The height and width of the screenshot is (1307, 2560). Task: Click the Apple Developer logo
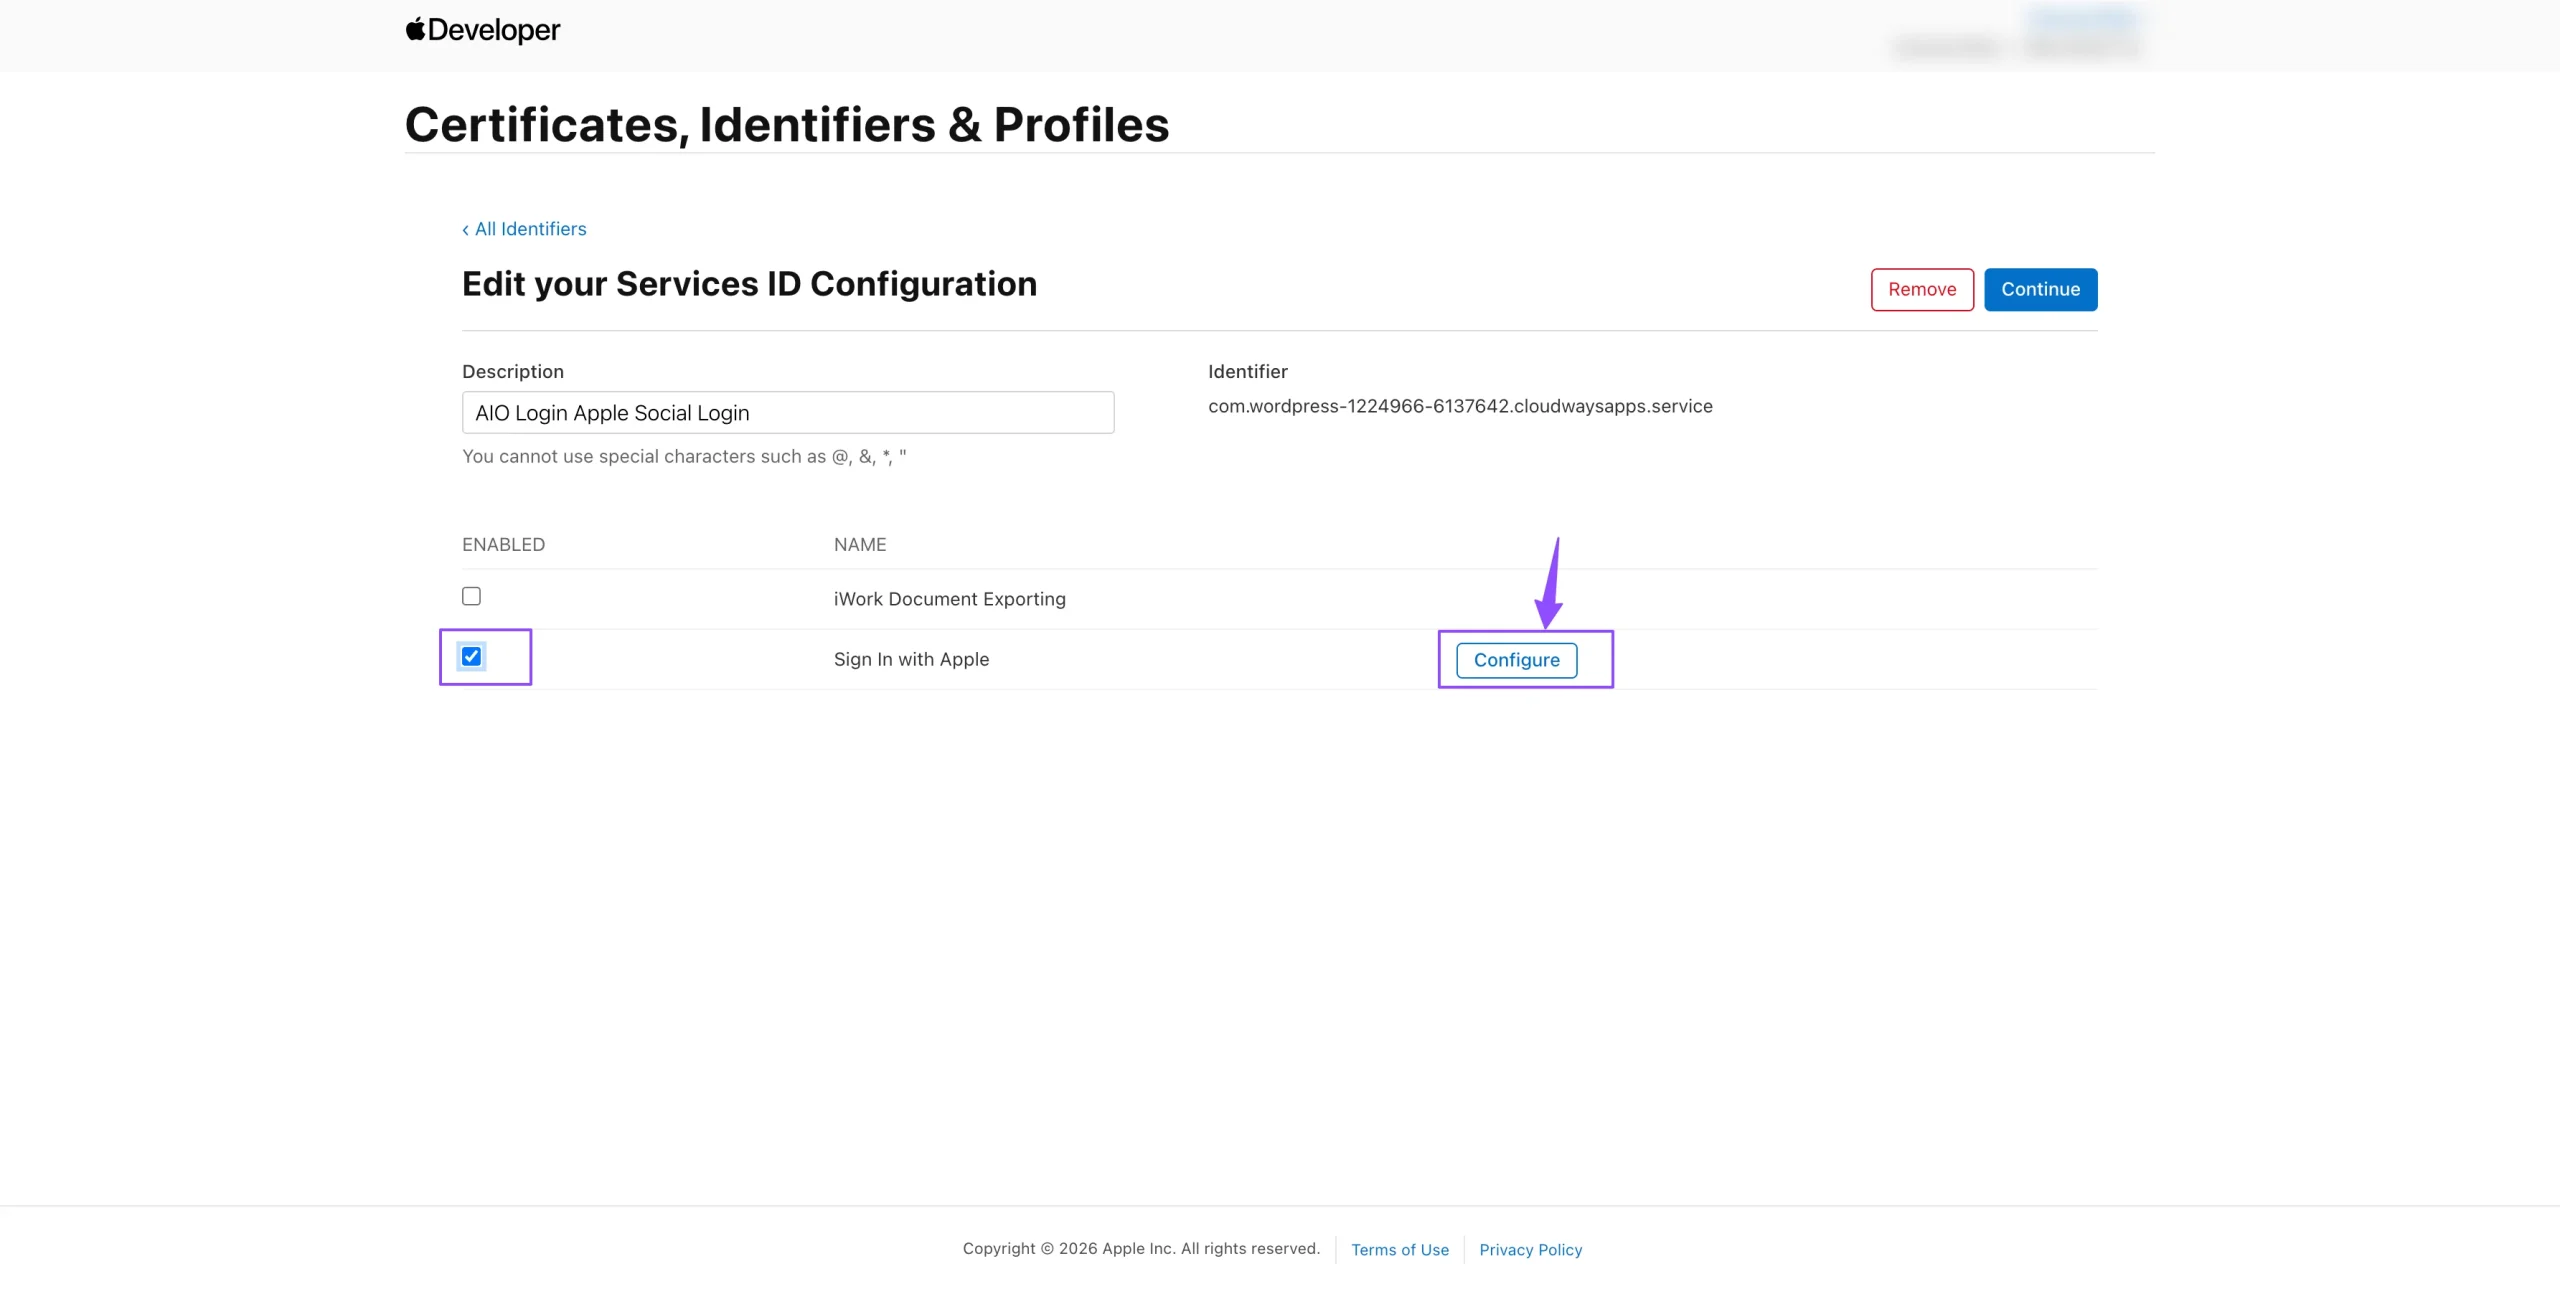pos(482,30)
